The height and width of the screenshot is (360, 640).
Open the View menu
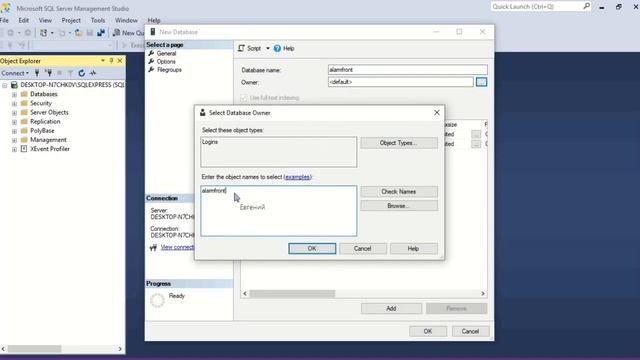tap(45, 20)
